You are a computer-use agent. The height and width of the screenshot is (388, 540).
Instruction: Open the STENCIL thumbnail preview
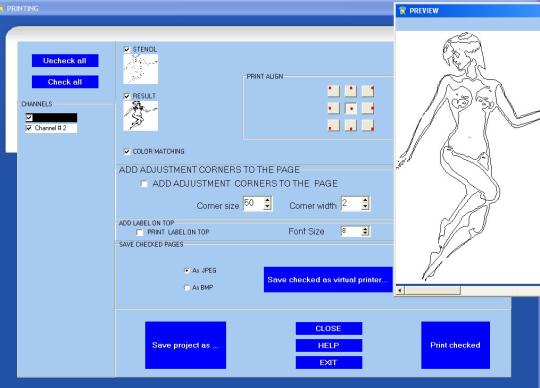click(141, 69)
